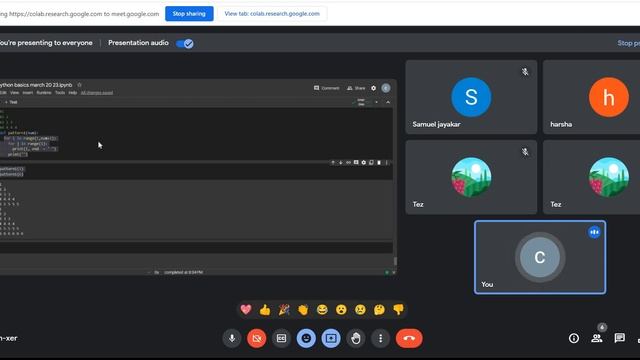Open the runtime RAM/Disk dropdown arrow
The width and height of the screenshot is (640, 360).
coord(376,102)
